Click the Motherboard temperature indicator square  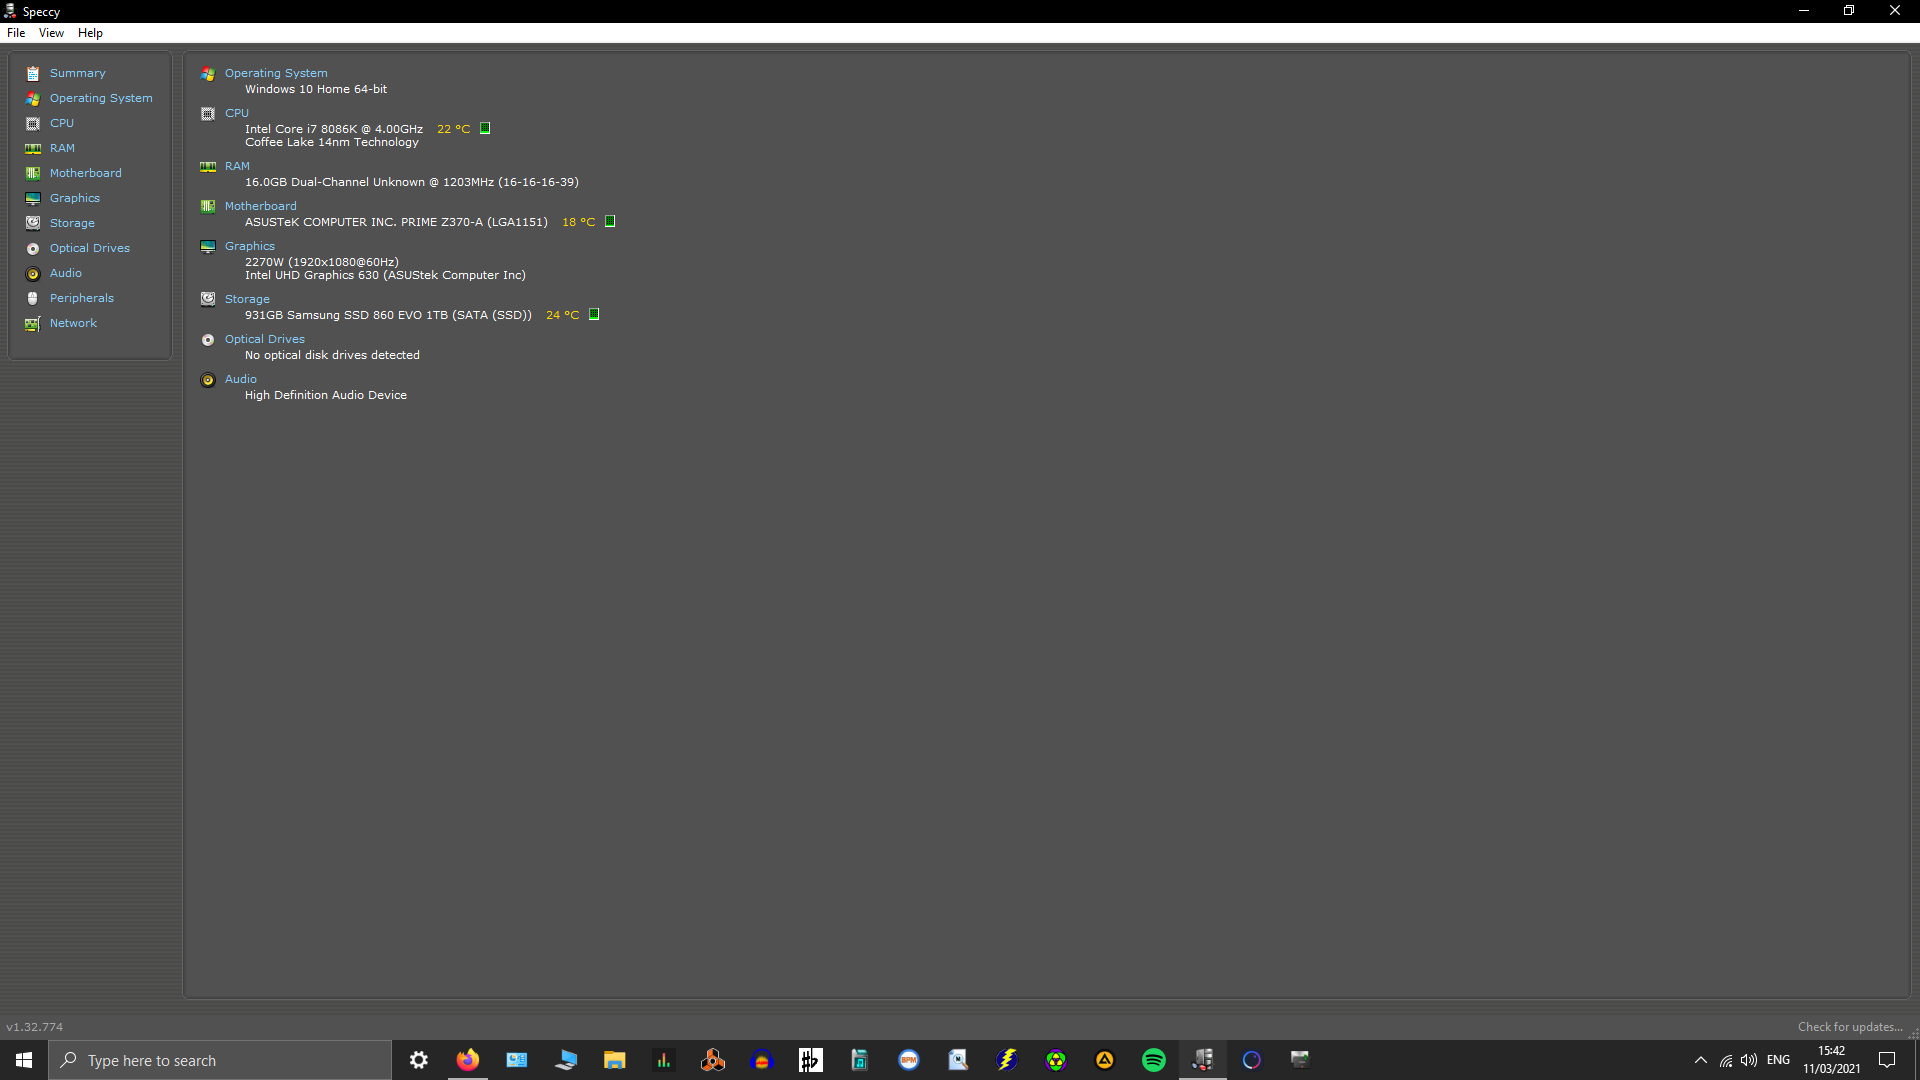610,221
